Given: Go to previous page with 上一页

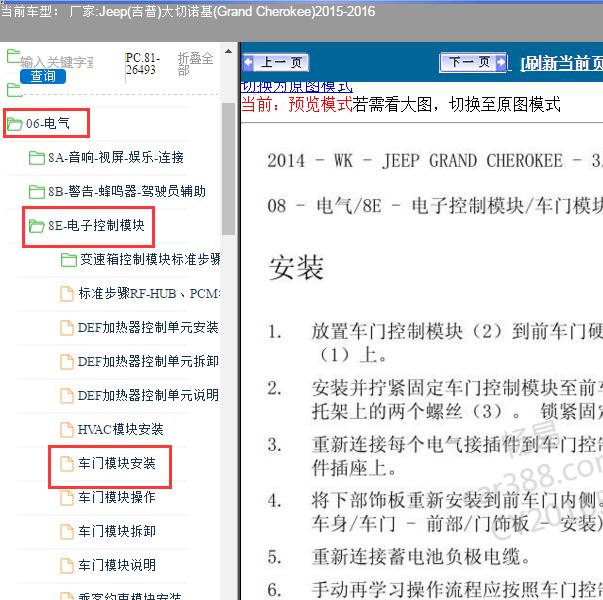Looking at the screenshot, I should point(276,62).
